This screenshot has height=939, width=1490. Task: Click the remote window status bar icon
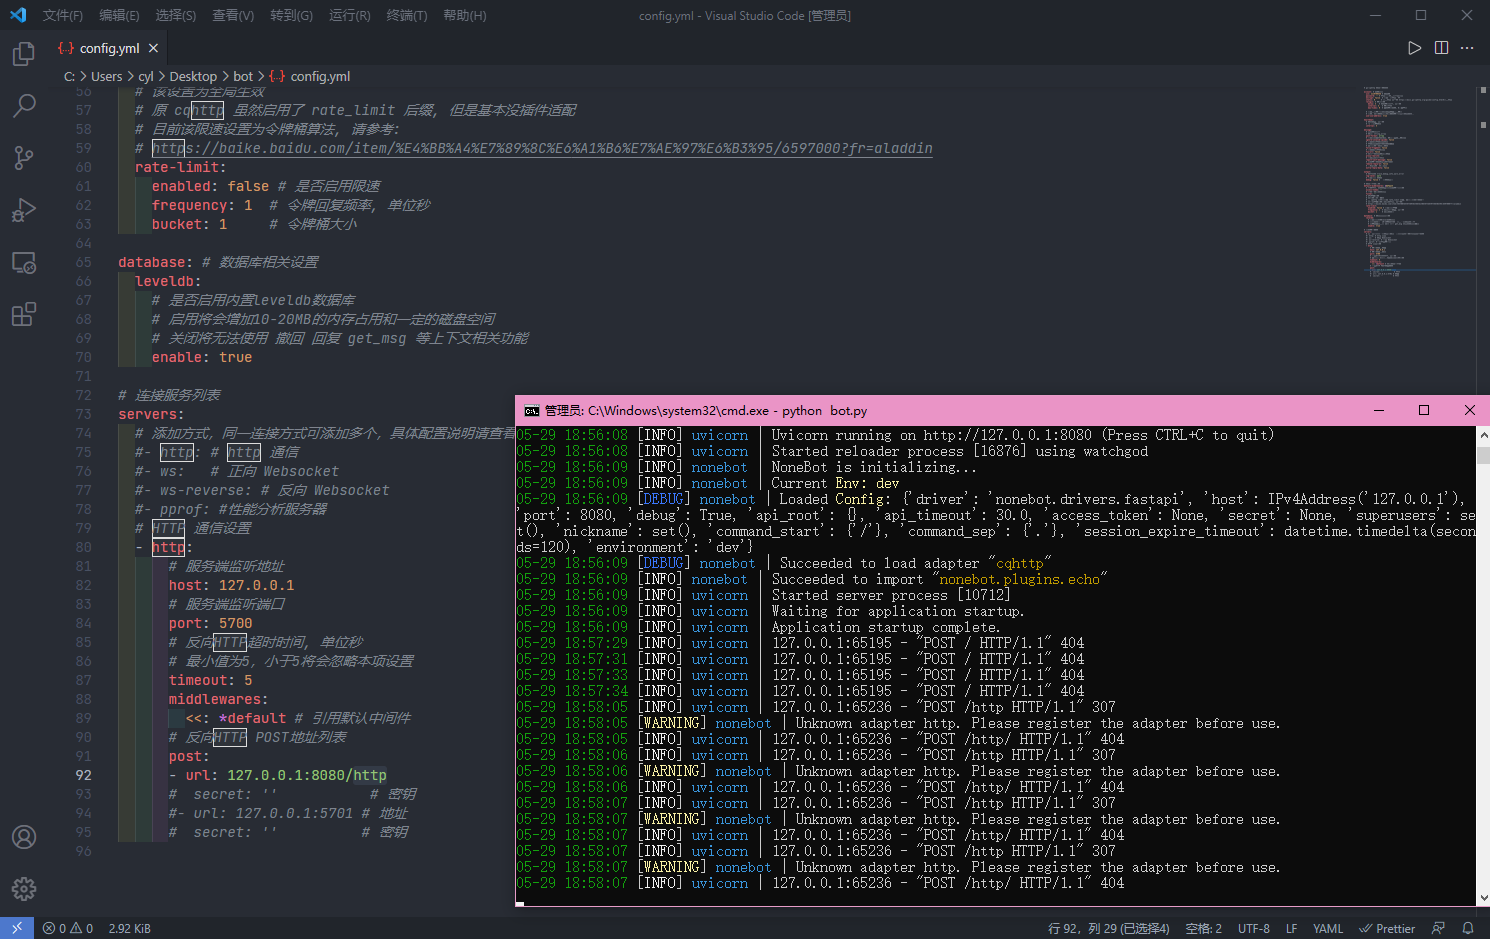pyautogui.click(x=17, y=928)
